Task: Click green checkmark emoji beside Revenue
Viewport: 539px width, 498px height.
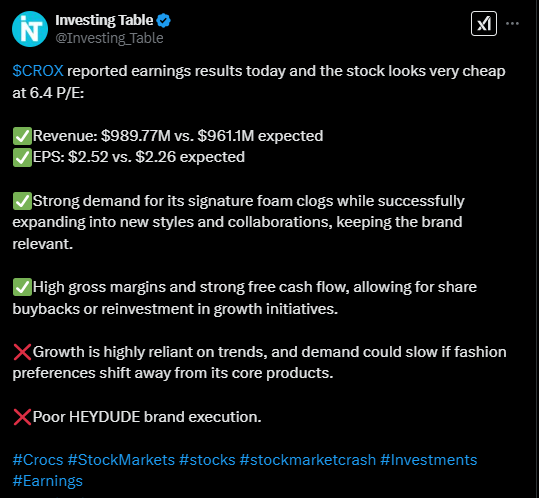Action: (x=22, y=136)
